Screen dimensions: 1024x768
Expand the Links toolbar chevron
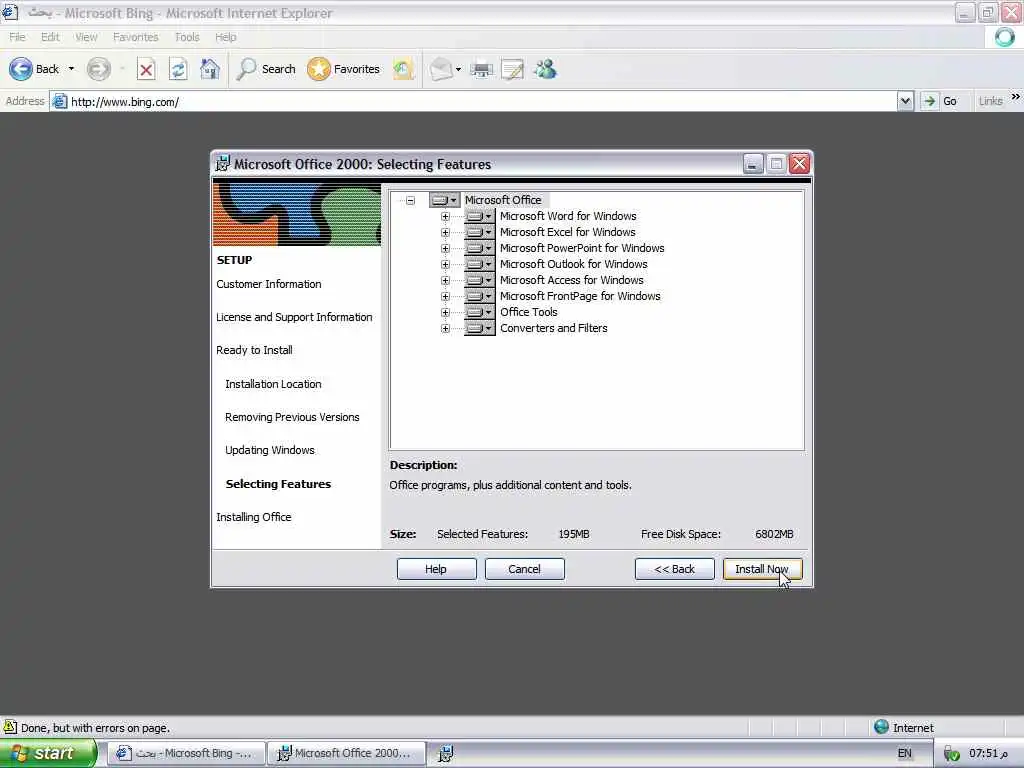1016,97
